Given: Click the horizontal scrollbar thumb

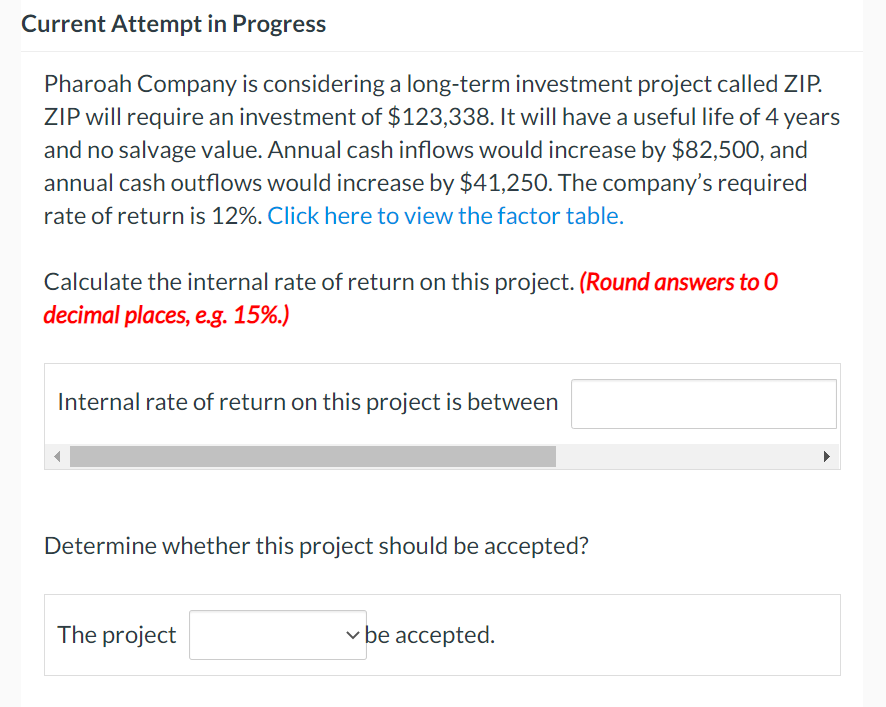Looking at the screenshot, I should click(315, 456).
